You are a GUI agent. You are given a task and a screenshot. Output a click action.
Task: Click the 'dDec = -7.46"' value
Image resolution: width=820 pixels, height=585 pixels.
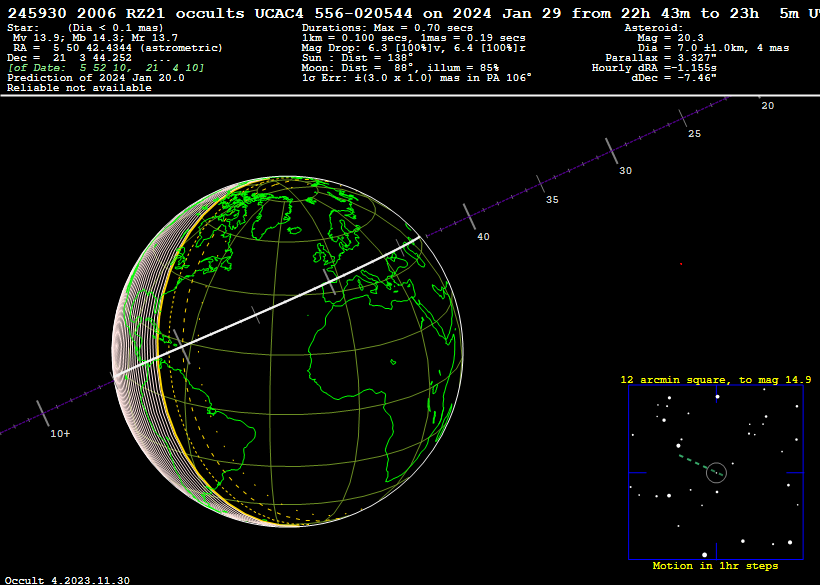674,77
